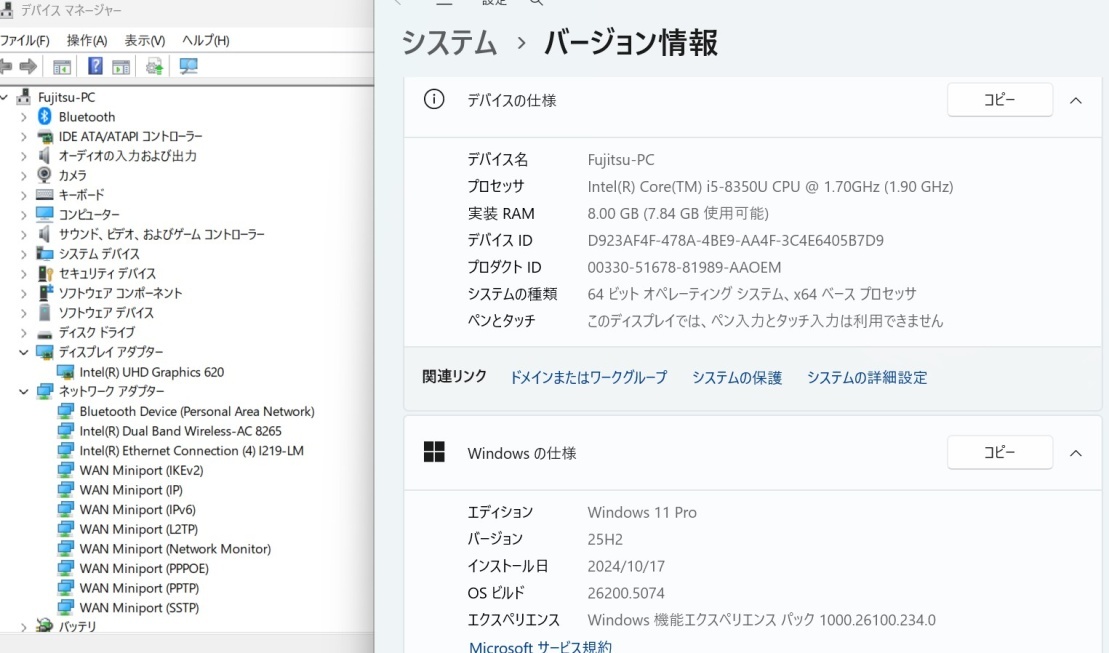1109x653 pixels.
Task: Click the forward arrow in toolbar
Action: 28,67
